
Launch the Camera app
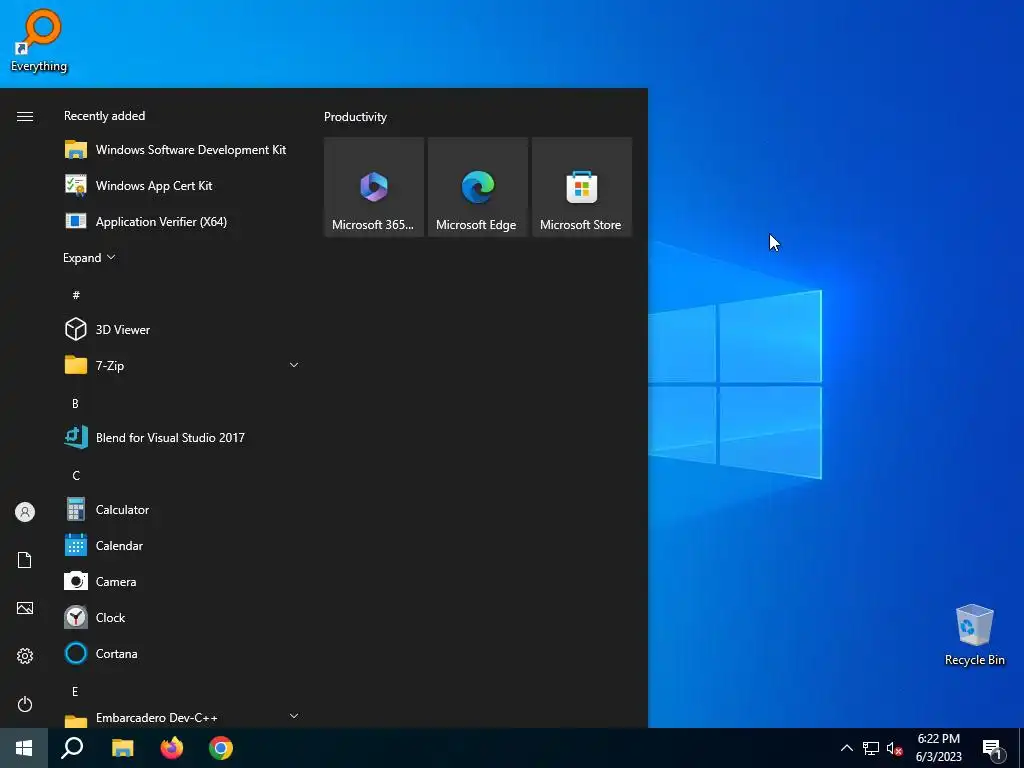[182, 581]
